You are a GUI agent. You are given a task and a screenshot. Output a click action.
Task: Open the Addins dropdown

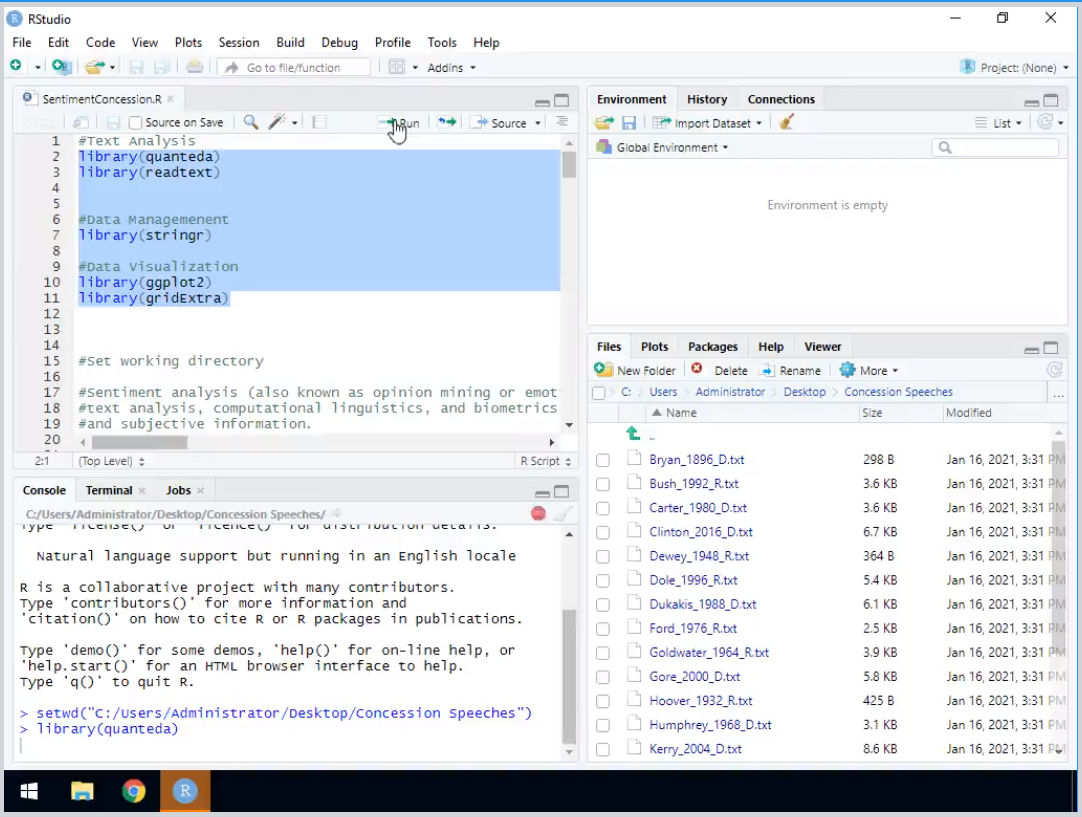pos(449,66)
